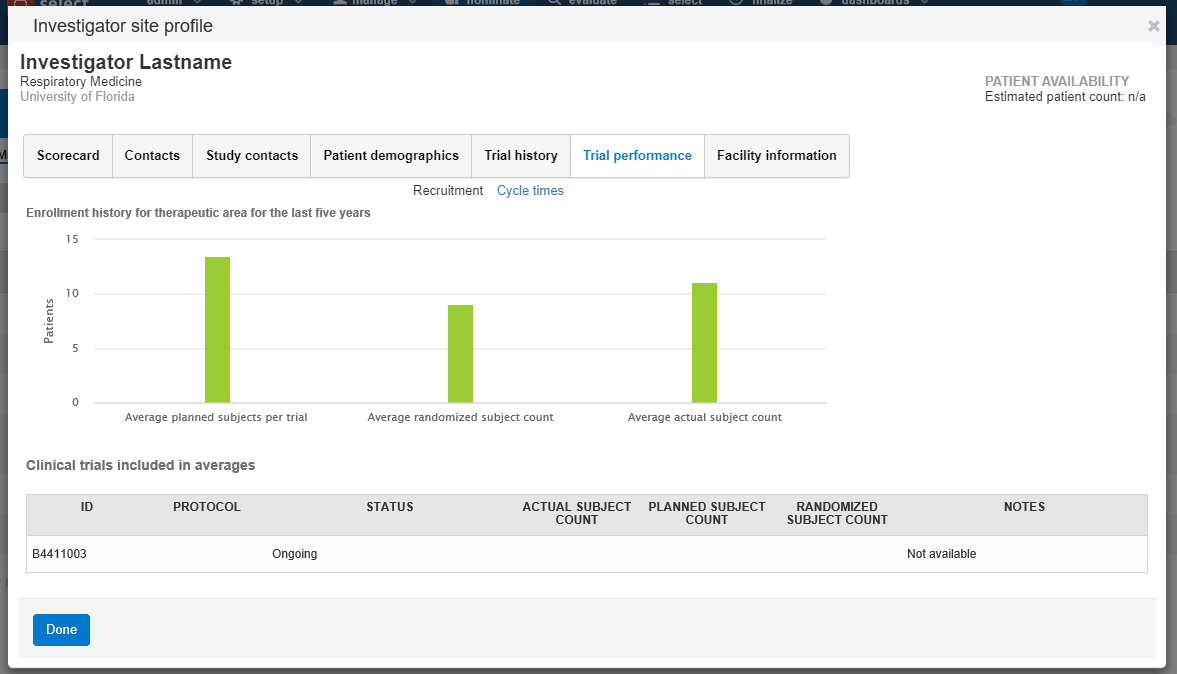The image size is (1177, 674).
Task: Click the Investigator Lastname heading
Action: [126, 62]
